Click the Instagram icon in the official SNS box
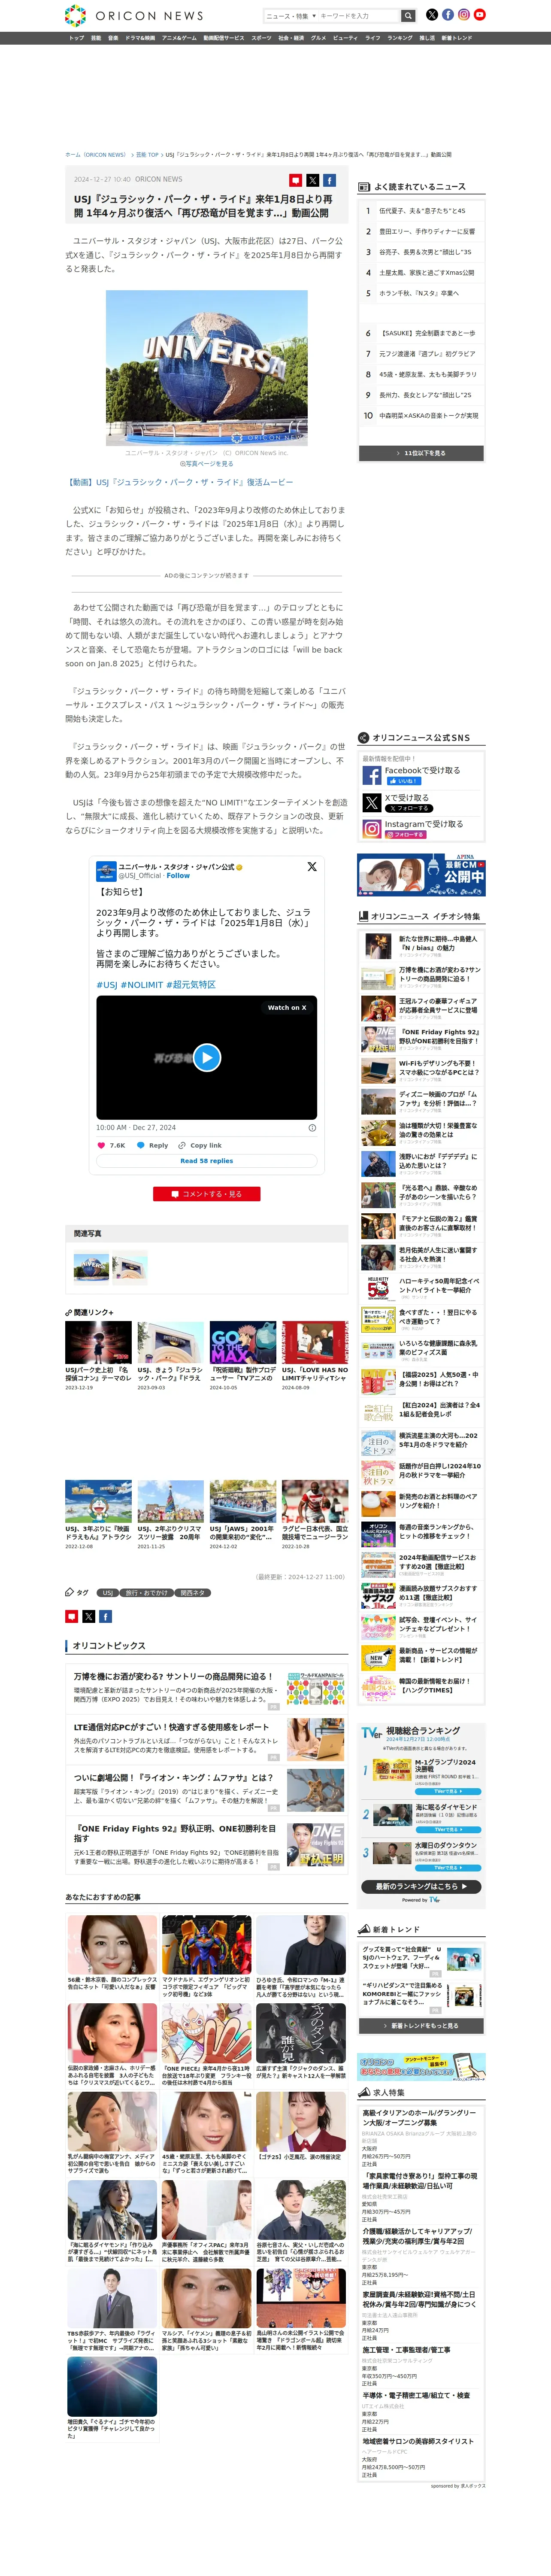551x2576 pixels. (x=372, y=829)
